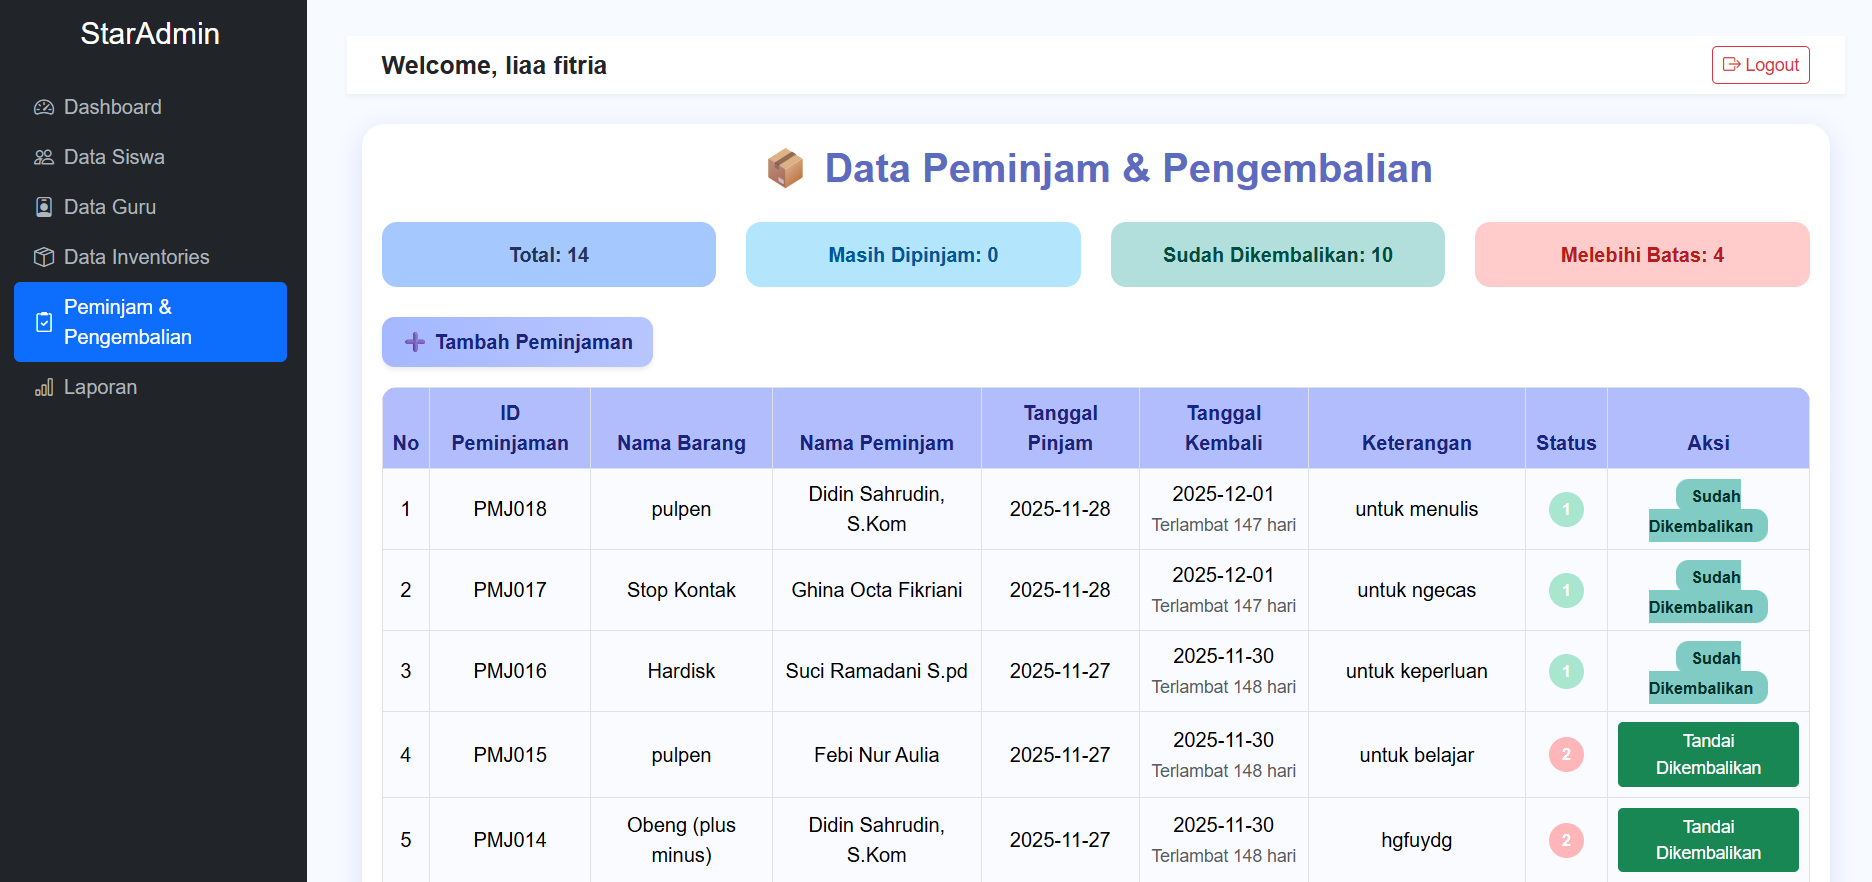This screenshot has height=882, width=1872.
Task: Click the Laporan bar chart icon
Action: point(44,387)
